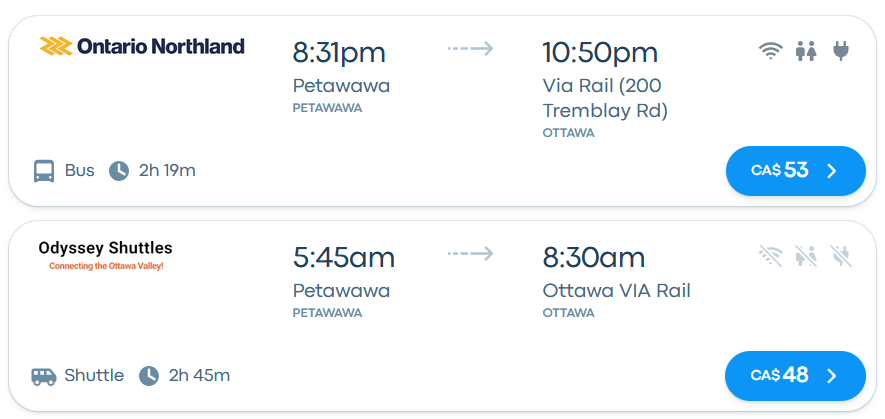
Task: Select the CA$53 fare button
Action: click(795, 171)
